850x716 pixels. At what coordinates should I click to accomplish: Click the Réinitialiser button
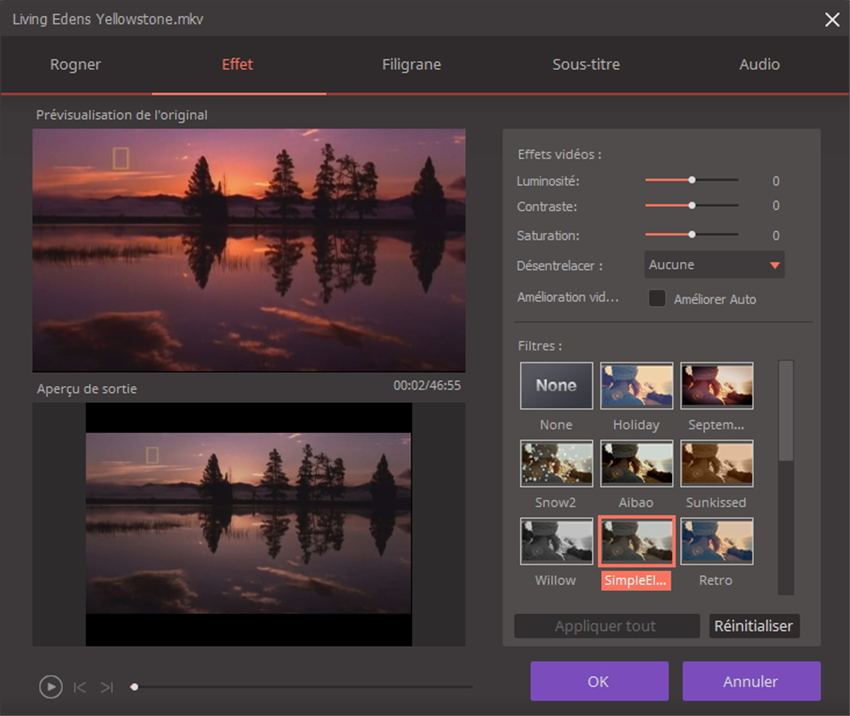tap(754, 626)
